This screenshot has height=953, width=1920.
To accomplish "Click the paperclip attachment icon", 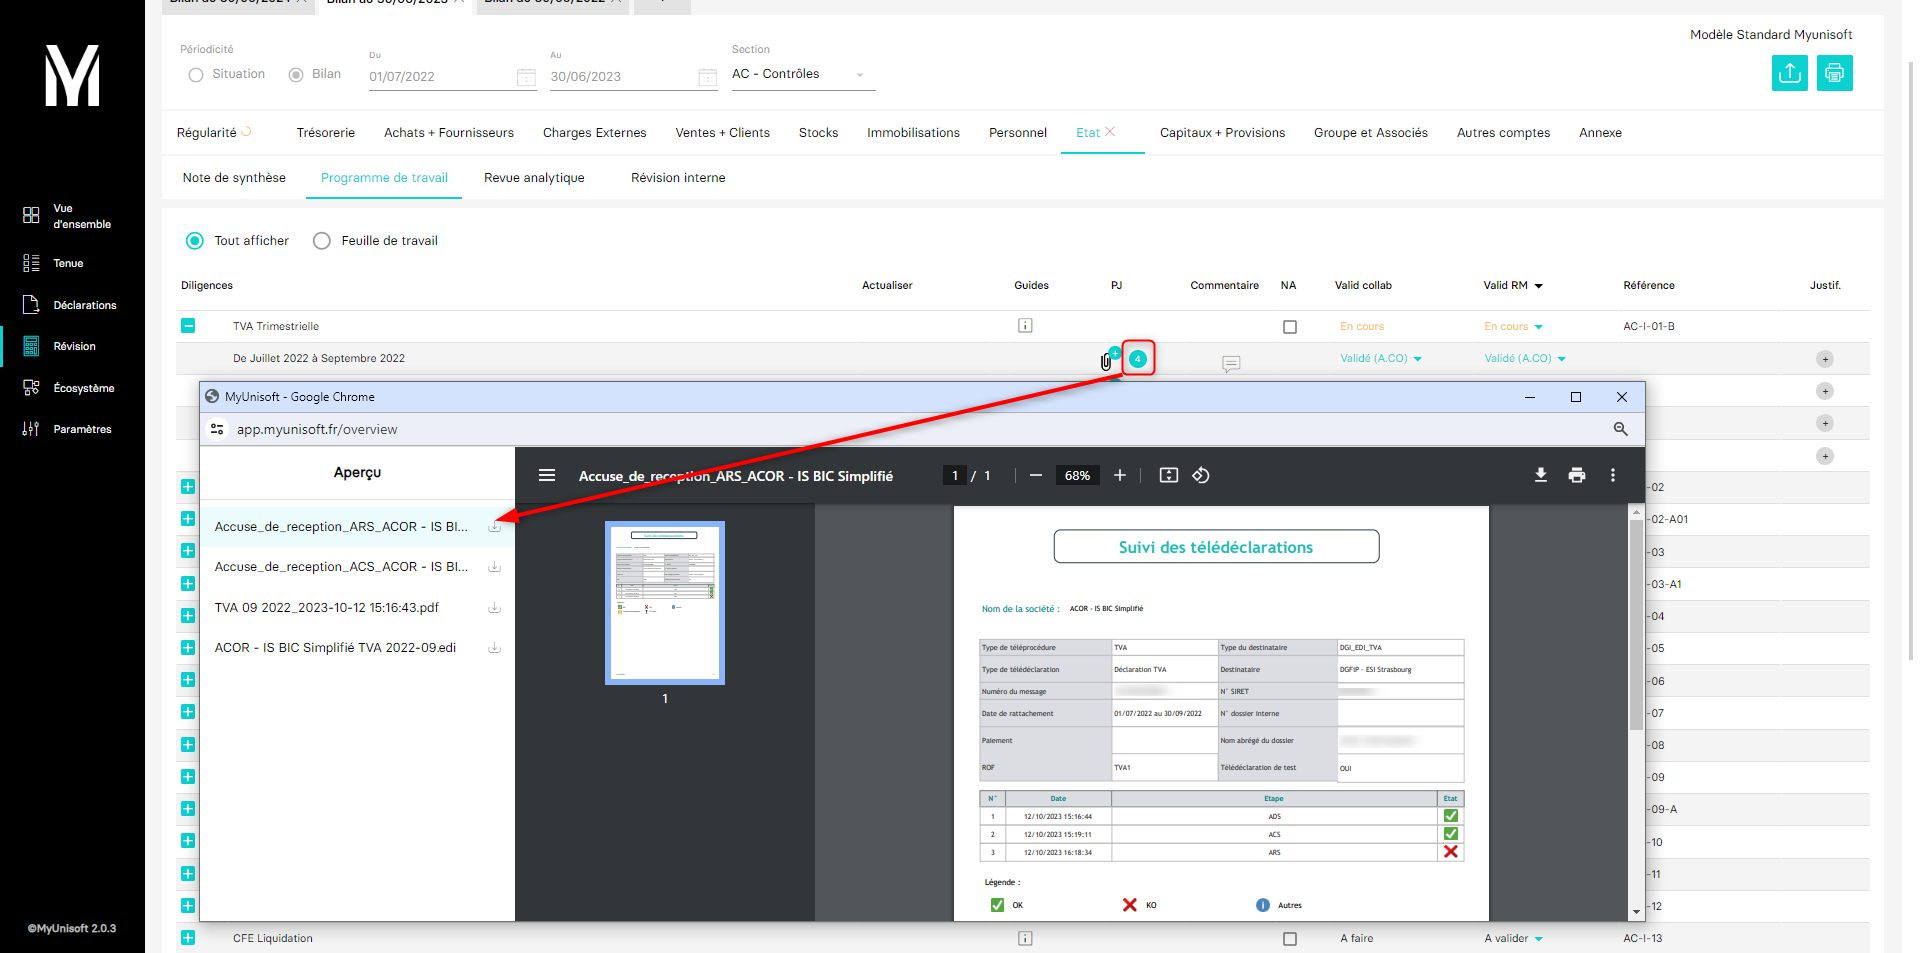I will tap(1106, 361).
